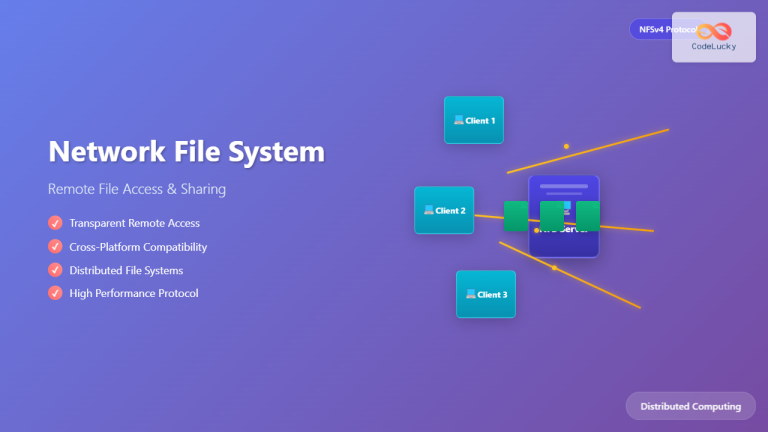Click the Remote File Access & Sharing subtitle
The width and height of the screenshot is (768, 432).
(x=137, y=189)
